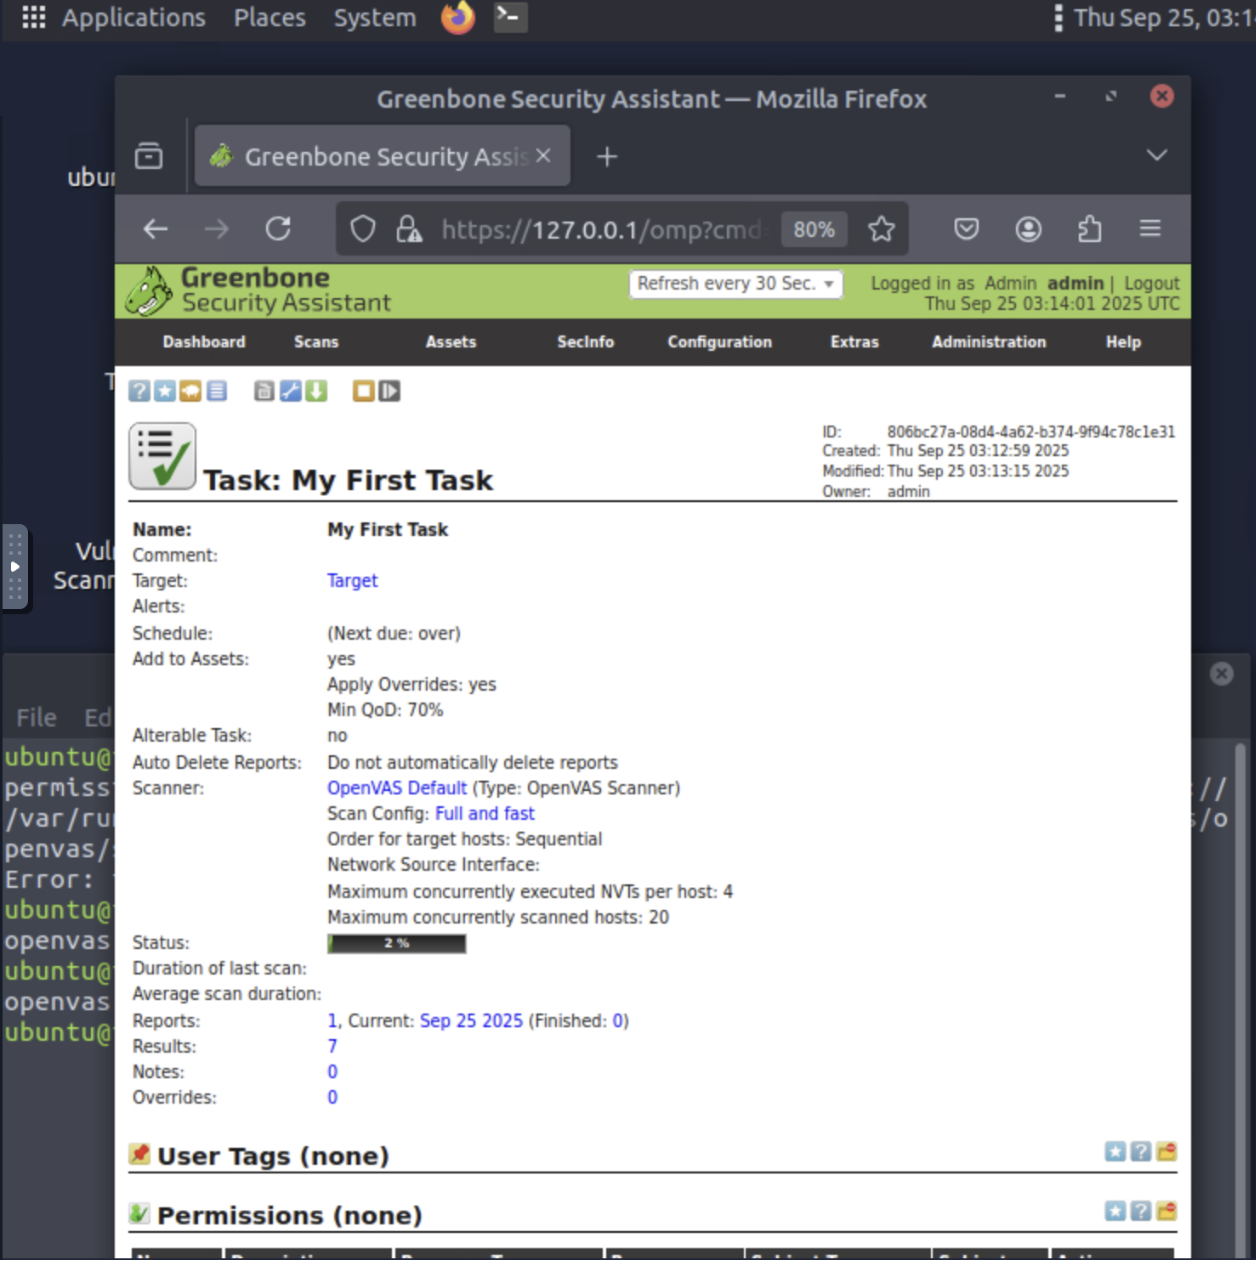Click the Greenbone logo icon
The image size is (1256, 1266).
pos(149,291)
